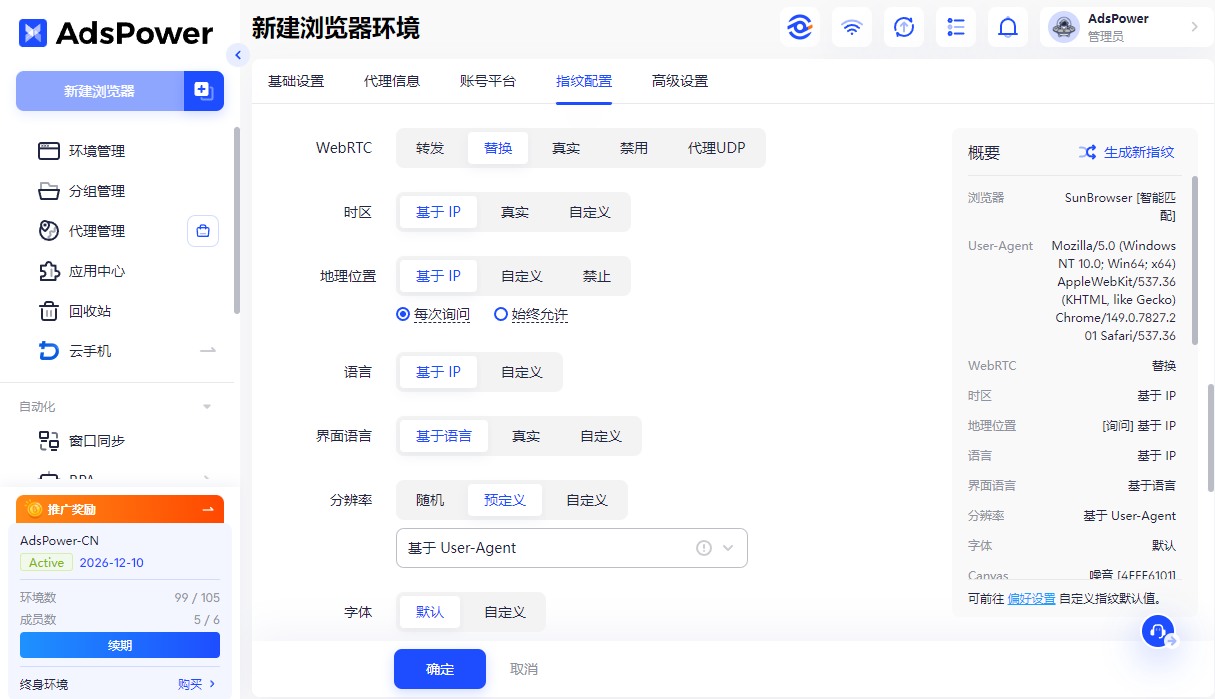This screenshot has height=699, width=1215.
Task: Click the proxy shop bag icon
Action: click(x=203, y=231)
